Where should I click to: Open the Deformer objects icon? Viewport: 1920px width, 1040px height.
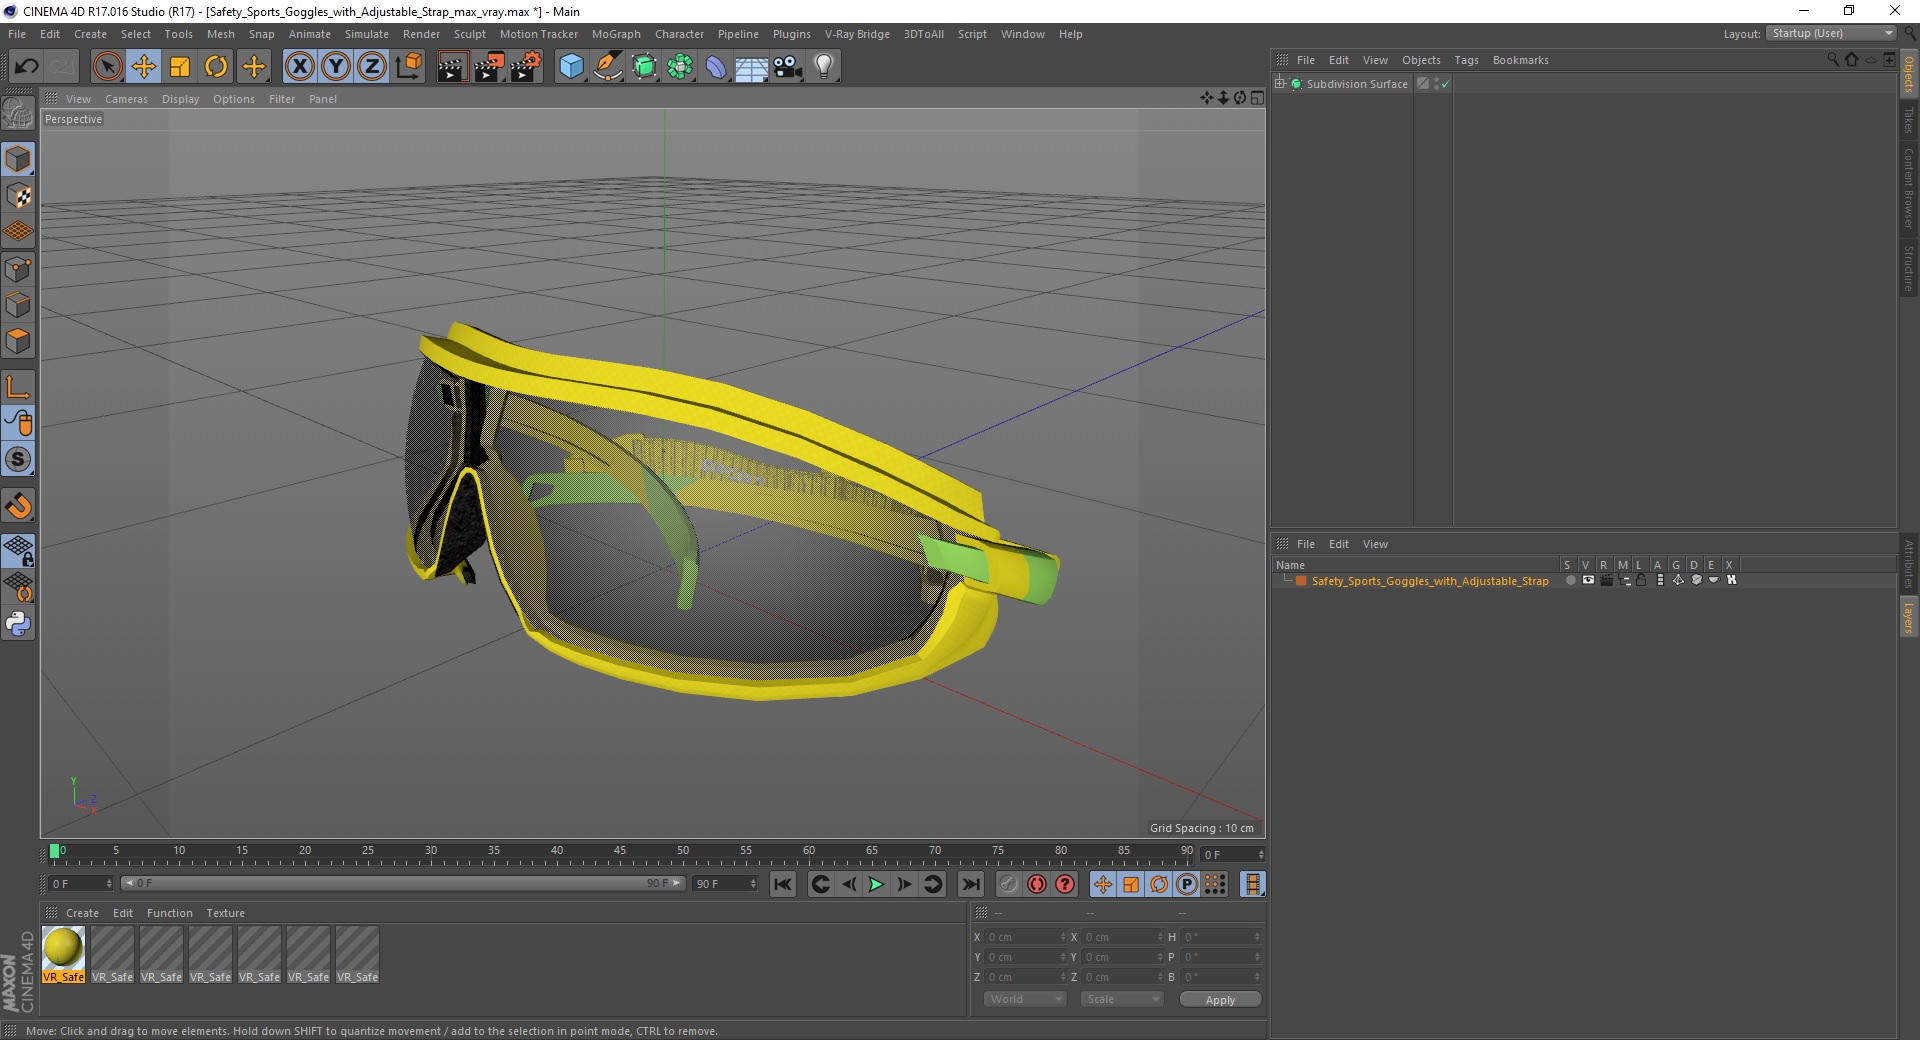[716, 67]
